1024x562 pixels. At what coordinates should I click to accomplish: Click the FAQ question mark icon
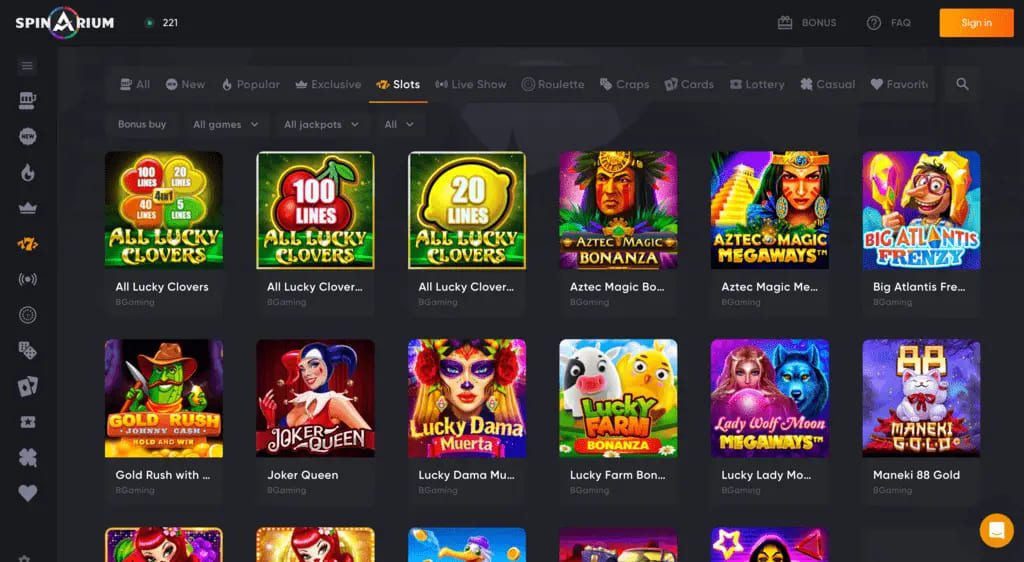[874, 23]
